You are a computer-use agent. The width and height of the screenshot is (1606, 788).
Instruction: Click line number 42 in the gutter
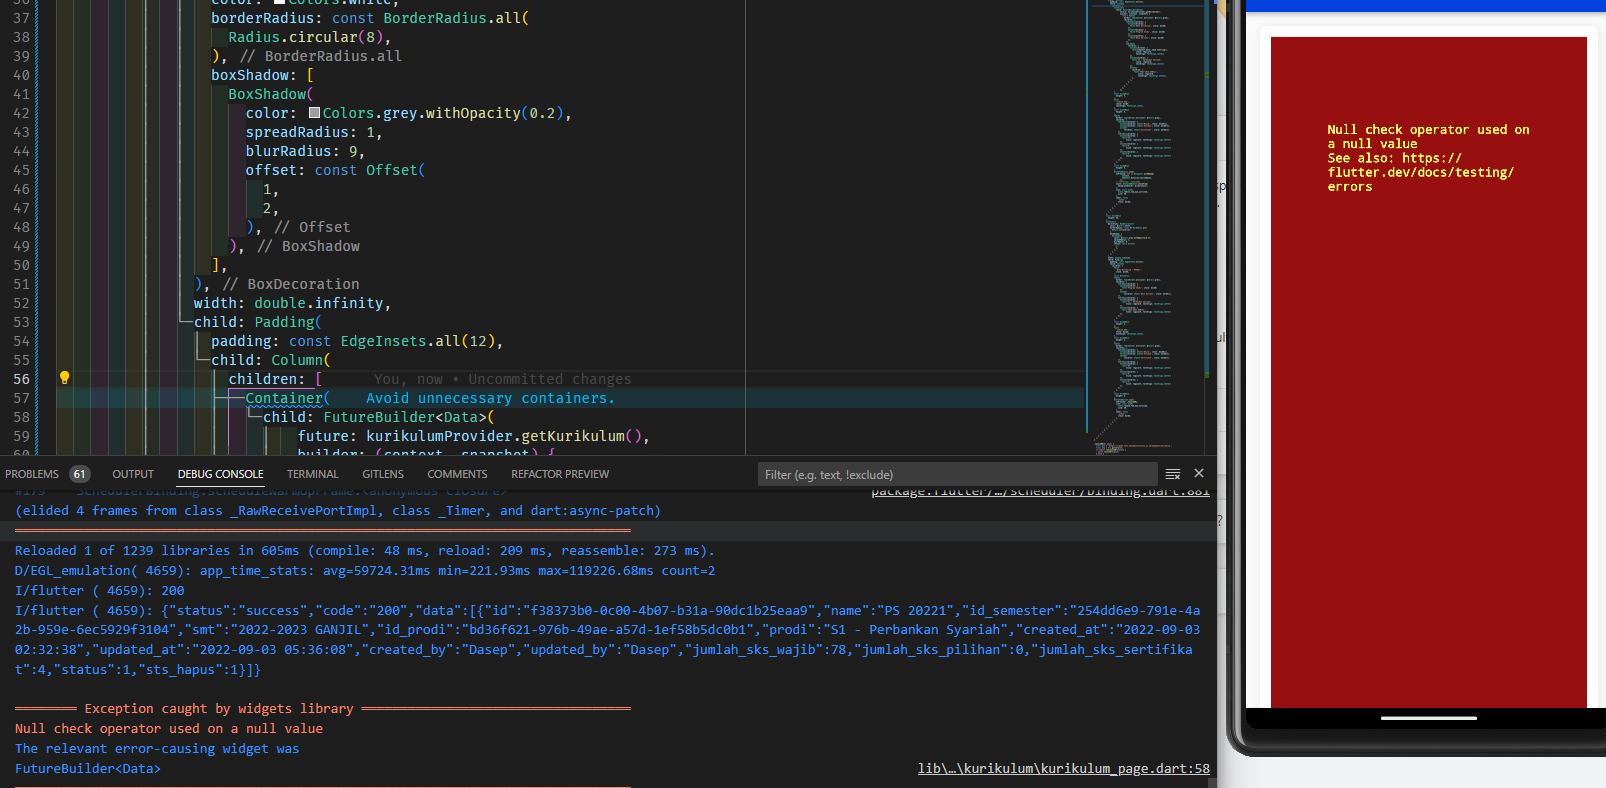coord(21,113)
